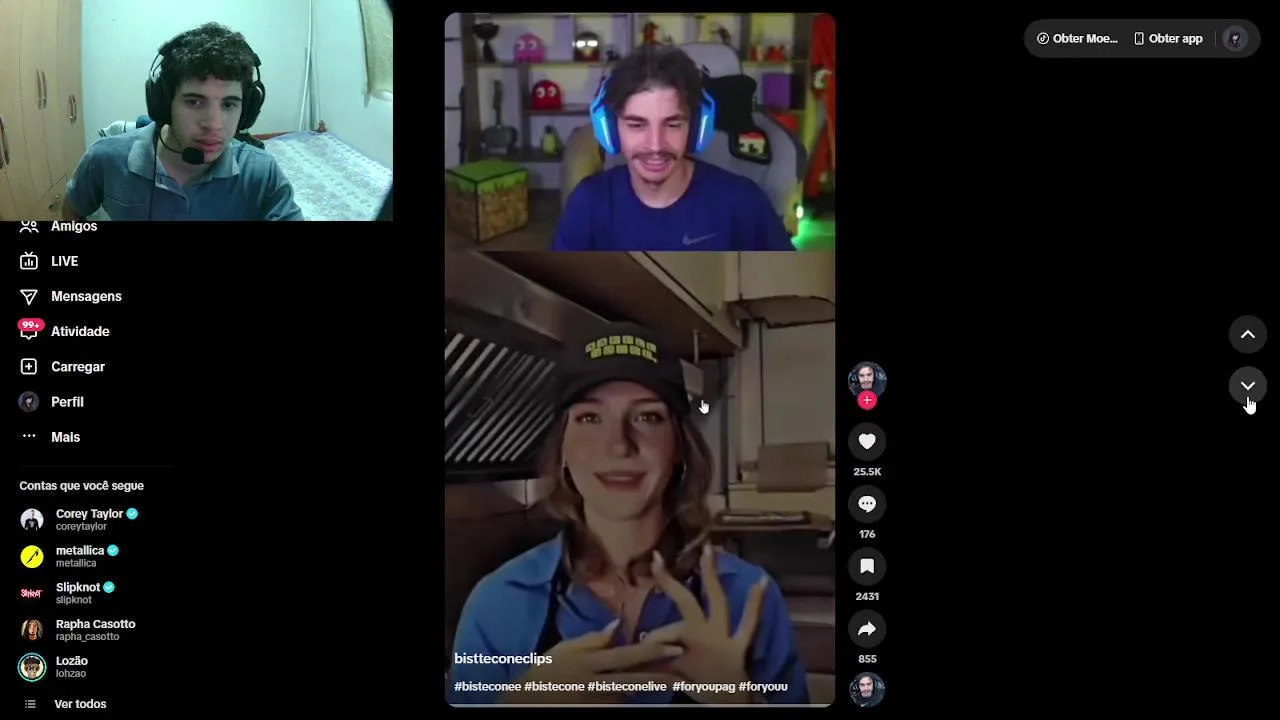Open the sound disc avatar below share count
1280x720 pixels.
coord(867,690)
